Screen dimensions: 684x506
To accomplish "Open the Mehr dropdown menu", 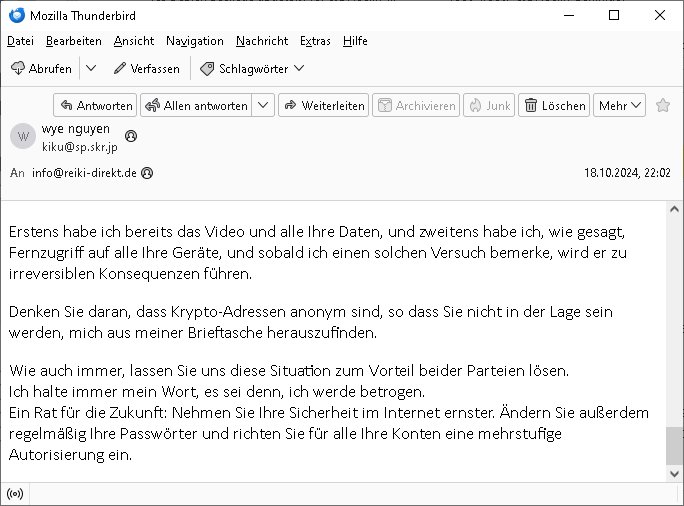I will click(619, 105).
